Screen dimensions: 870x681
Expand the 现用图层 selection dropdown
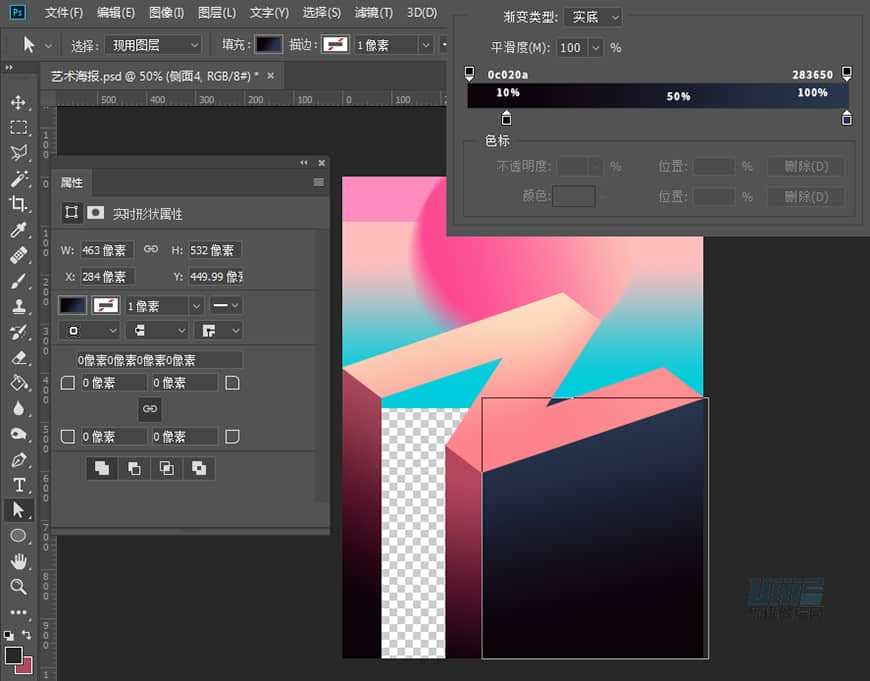pos(152,45)
